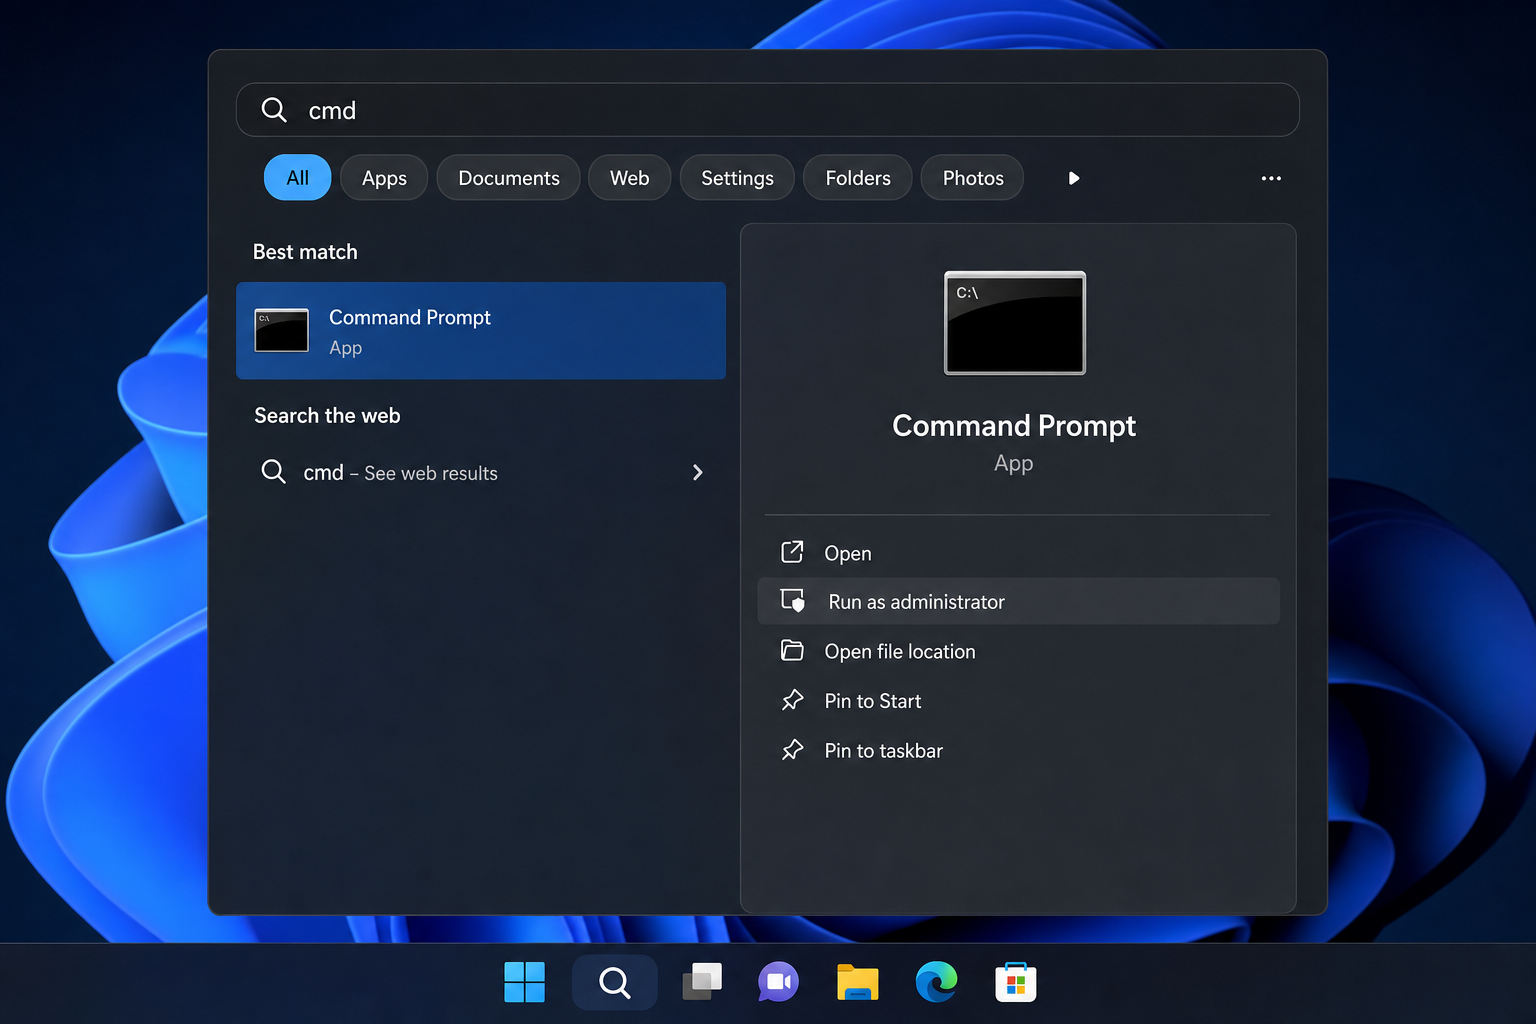Screen dimensions: 1536x1024
Task: Open Task View from the taskbar
Action: (702, 982)
